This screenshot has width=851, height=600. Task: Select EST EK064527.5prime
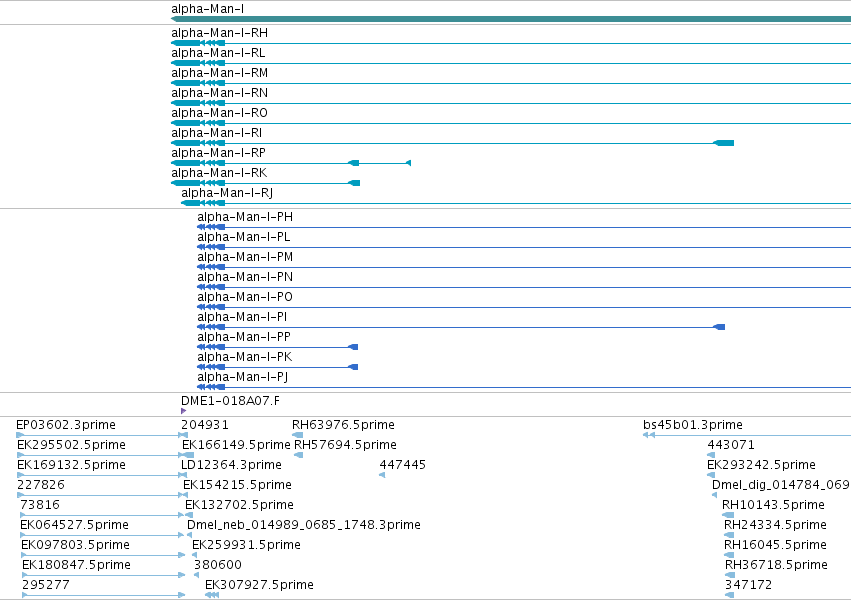pyautogui.click(x=74, y=525)
